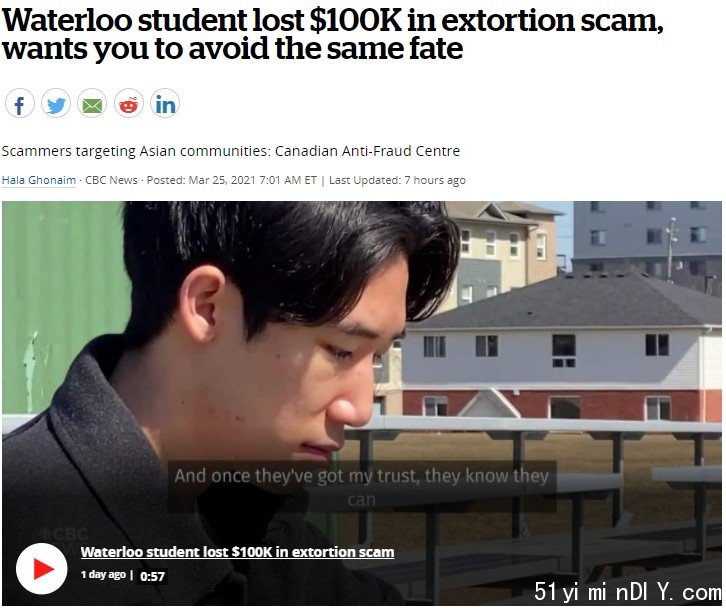Screen dimensions: 726x608
Task: Click the CBC News source label
Action: click(112, 180)
